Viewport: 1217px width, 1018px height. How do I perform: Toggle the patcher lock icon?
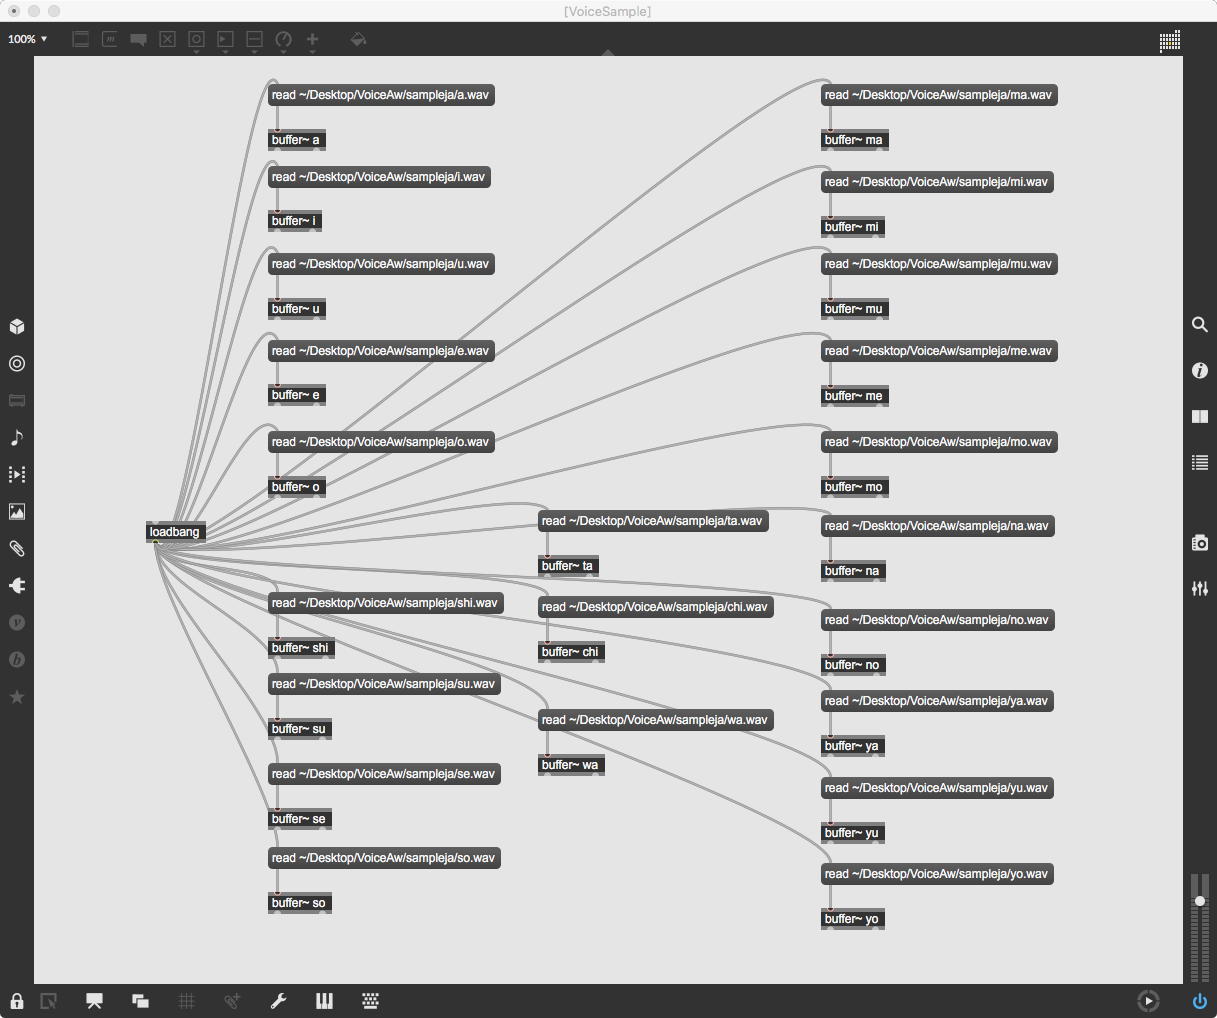click(17, 1001)
